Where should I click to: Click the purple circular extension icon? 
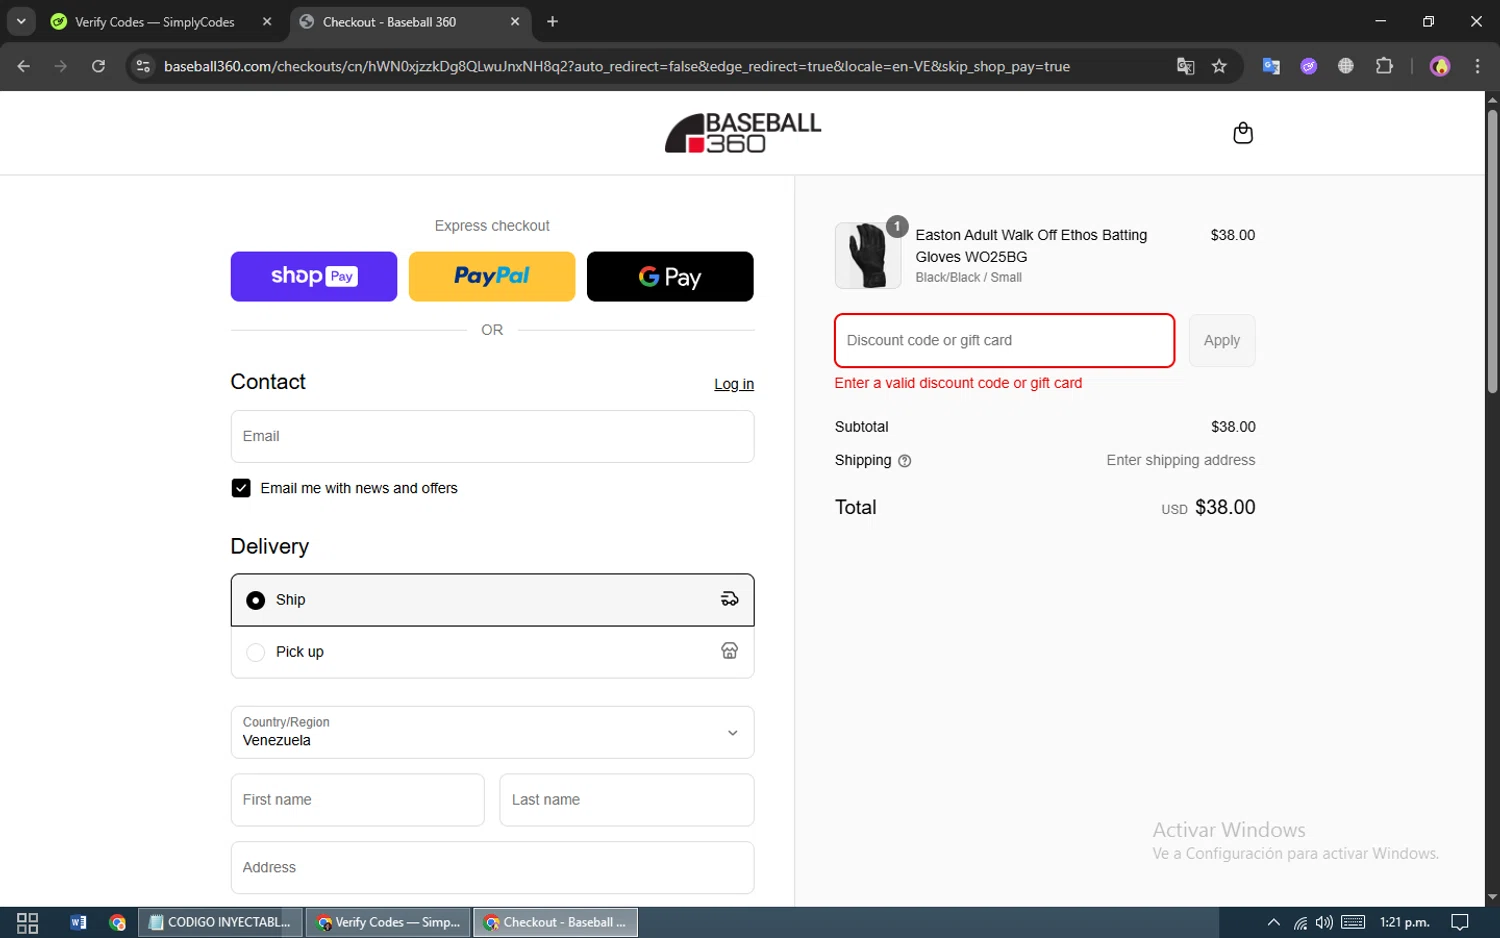pos(1308,66)
